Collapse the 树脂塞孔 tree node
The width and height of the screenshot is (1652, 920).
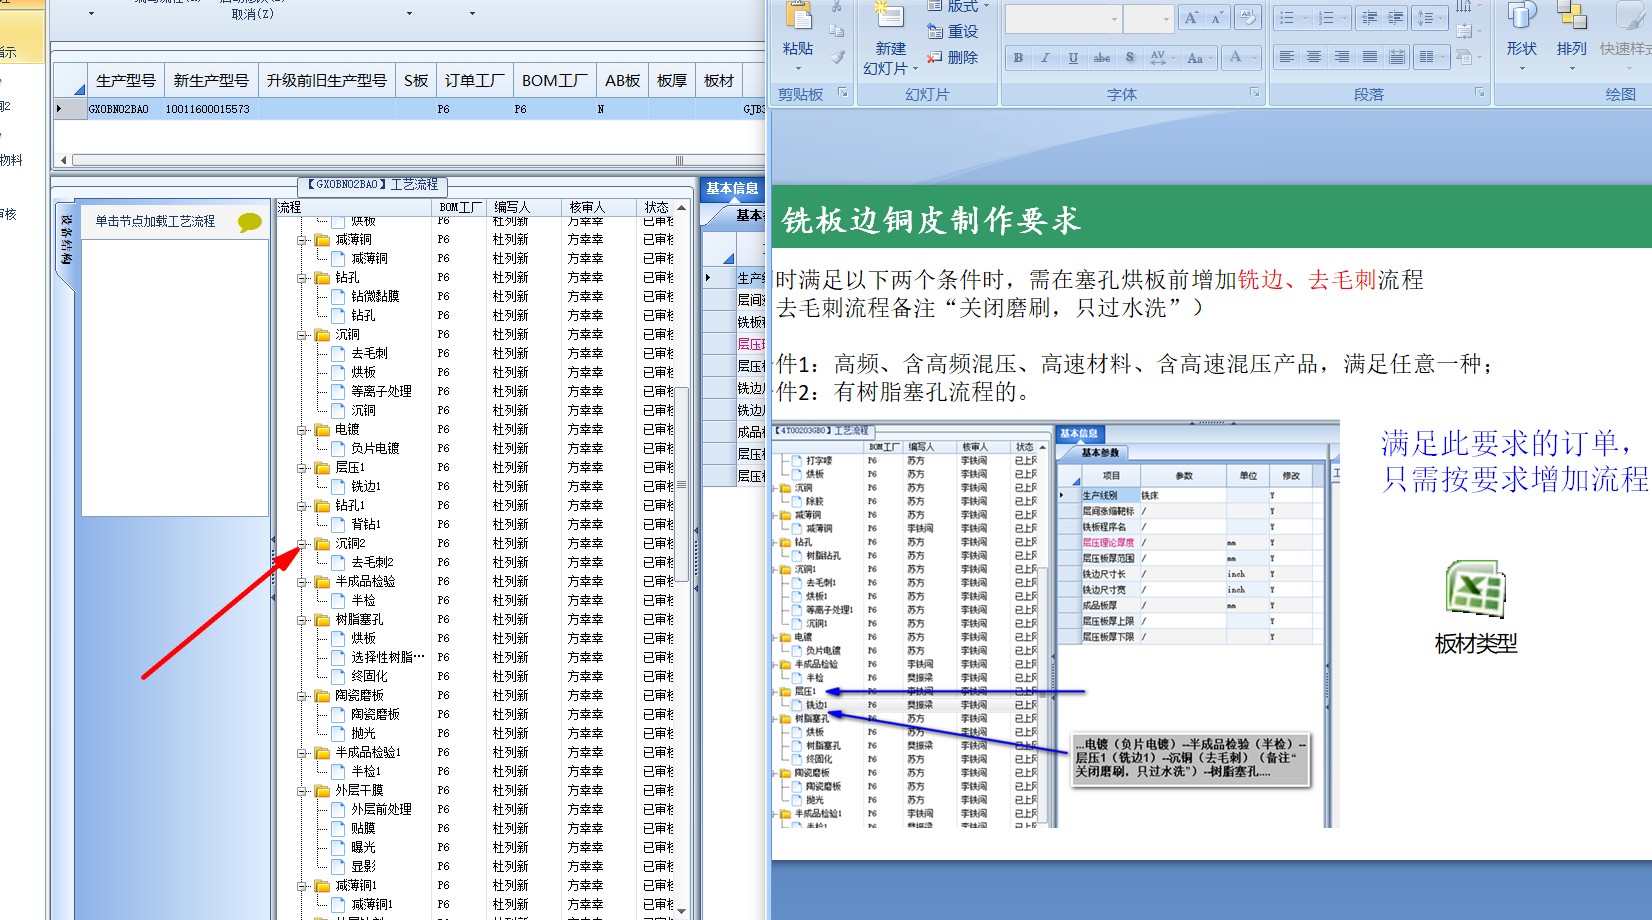click(303, 620)
